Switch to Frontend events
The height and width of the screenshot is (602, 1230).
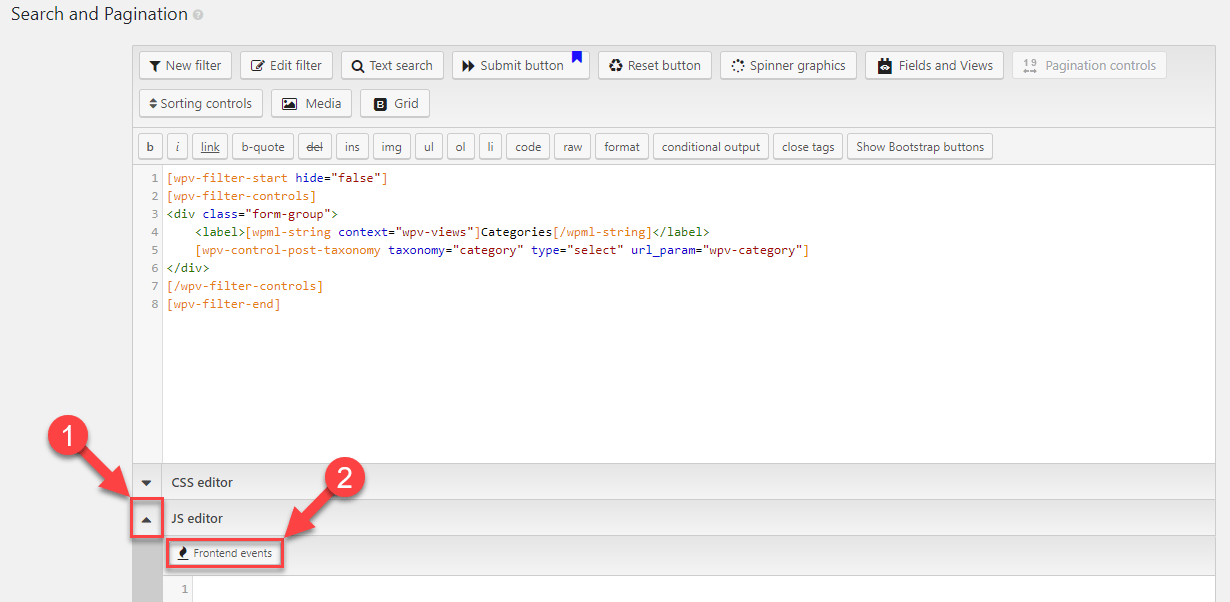pyautogui.click(x=224, y=552)
